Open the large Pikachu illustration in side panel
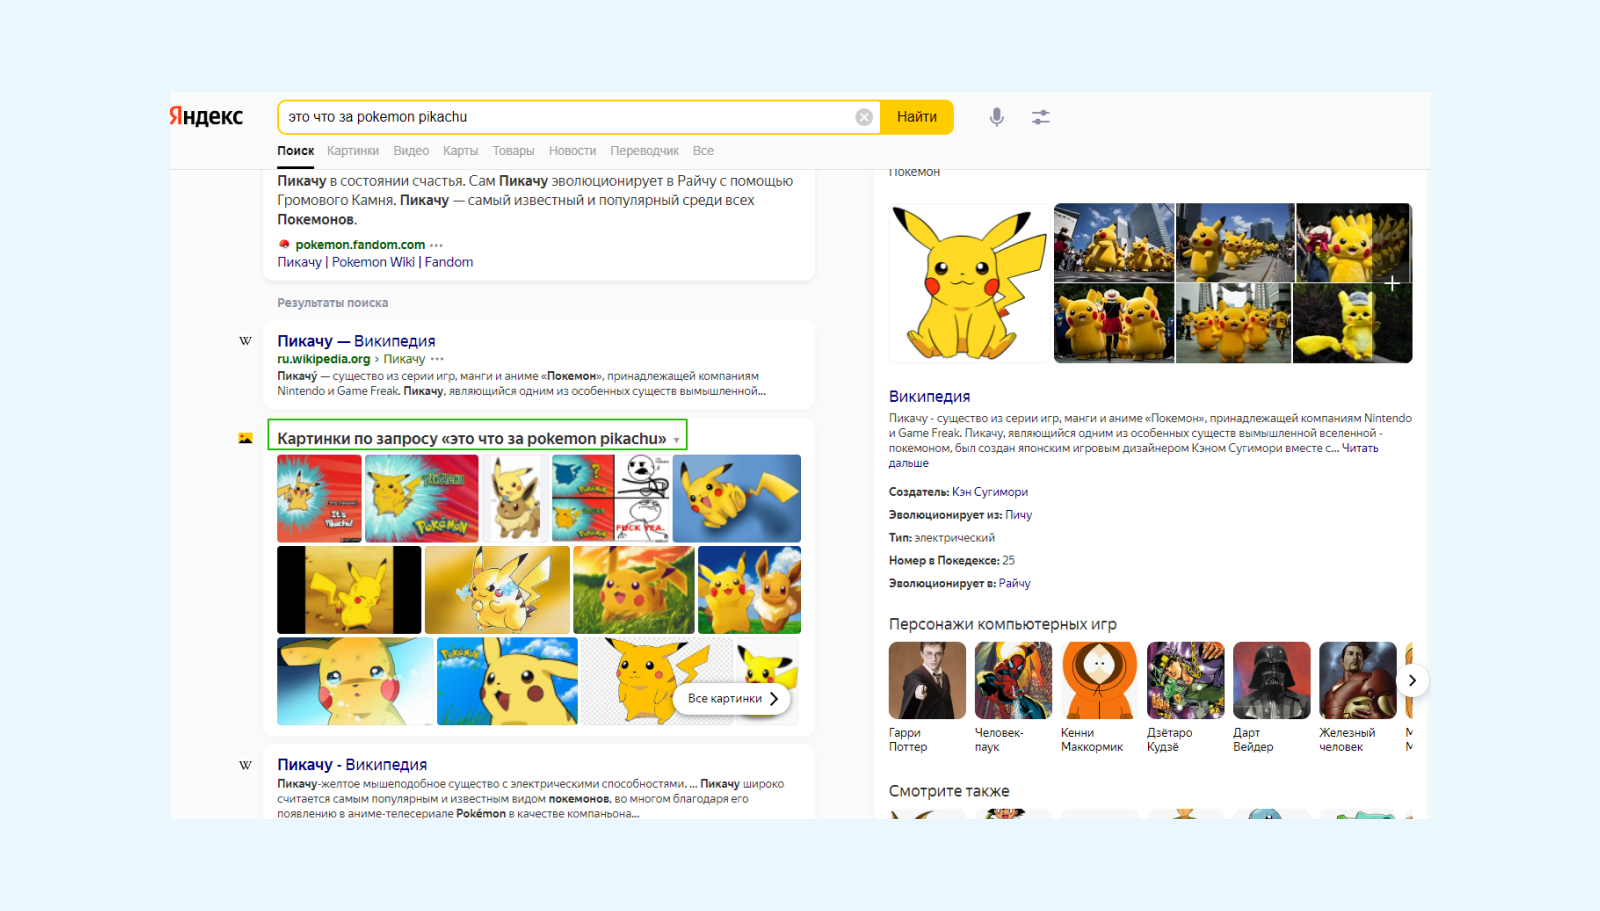 point(969,283)
